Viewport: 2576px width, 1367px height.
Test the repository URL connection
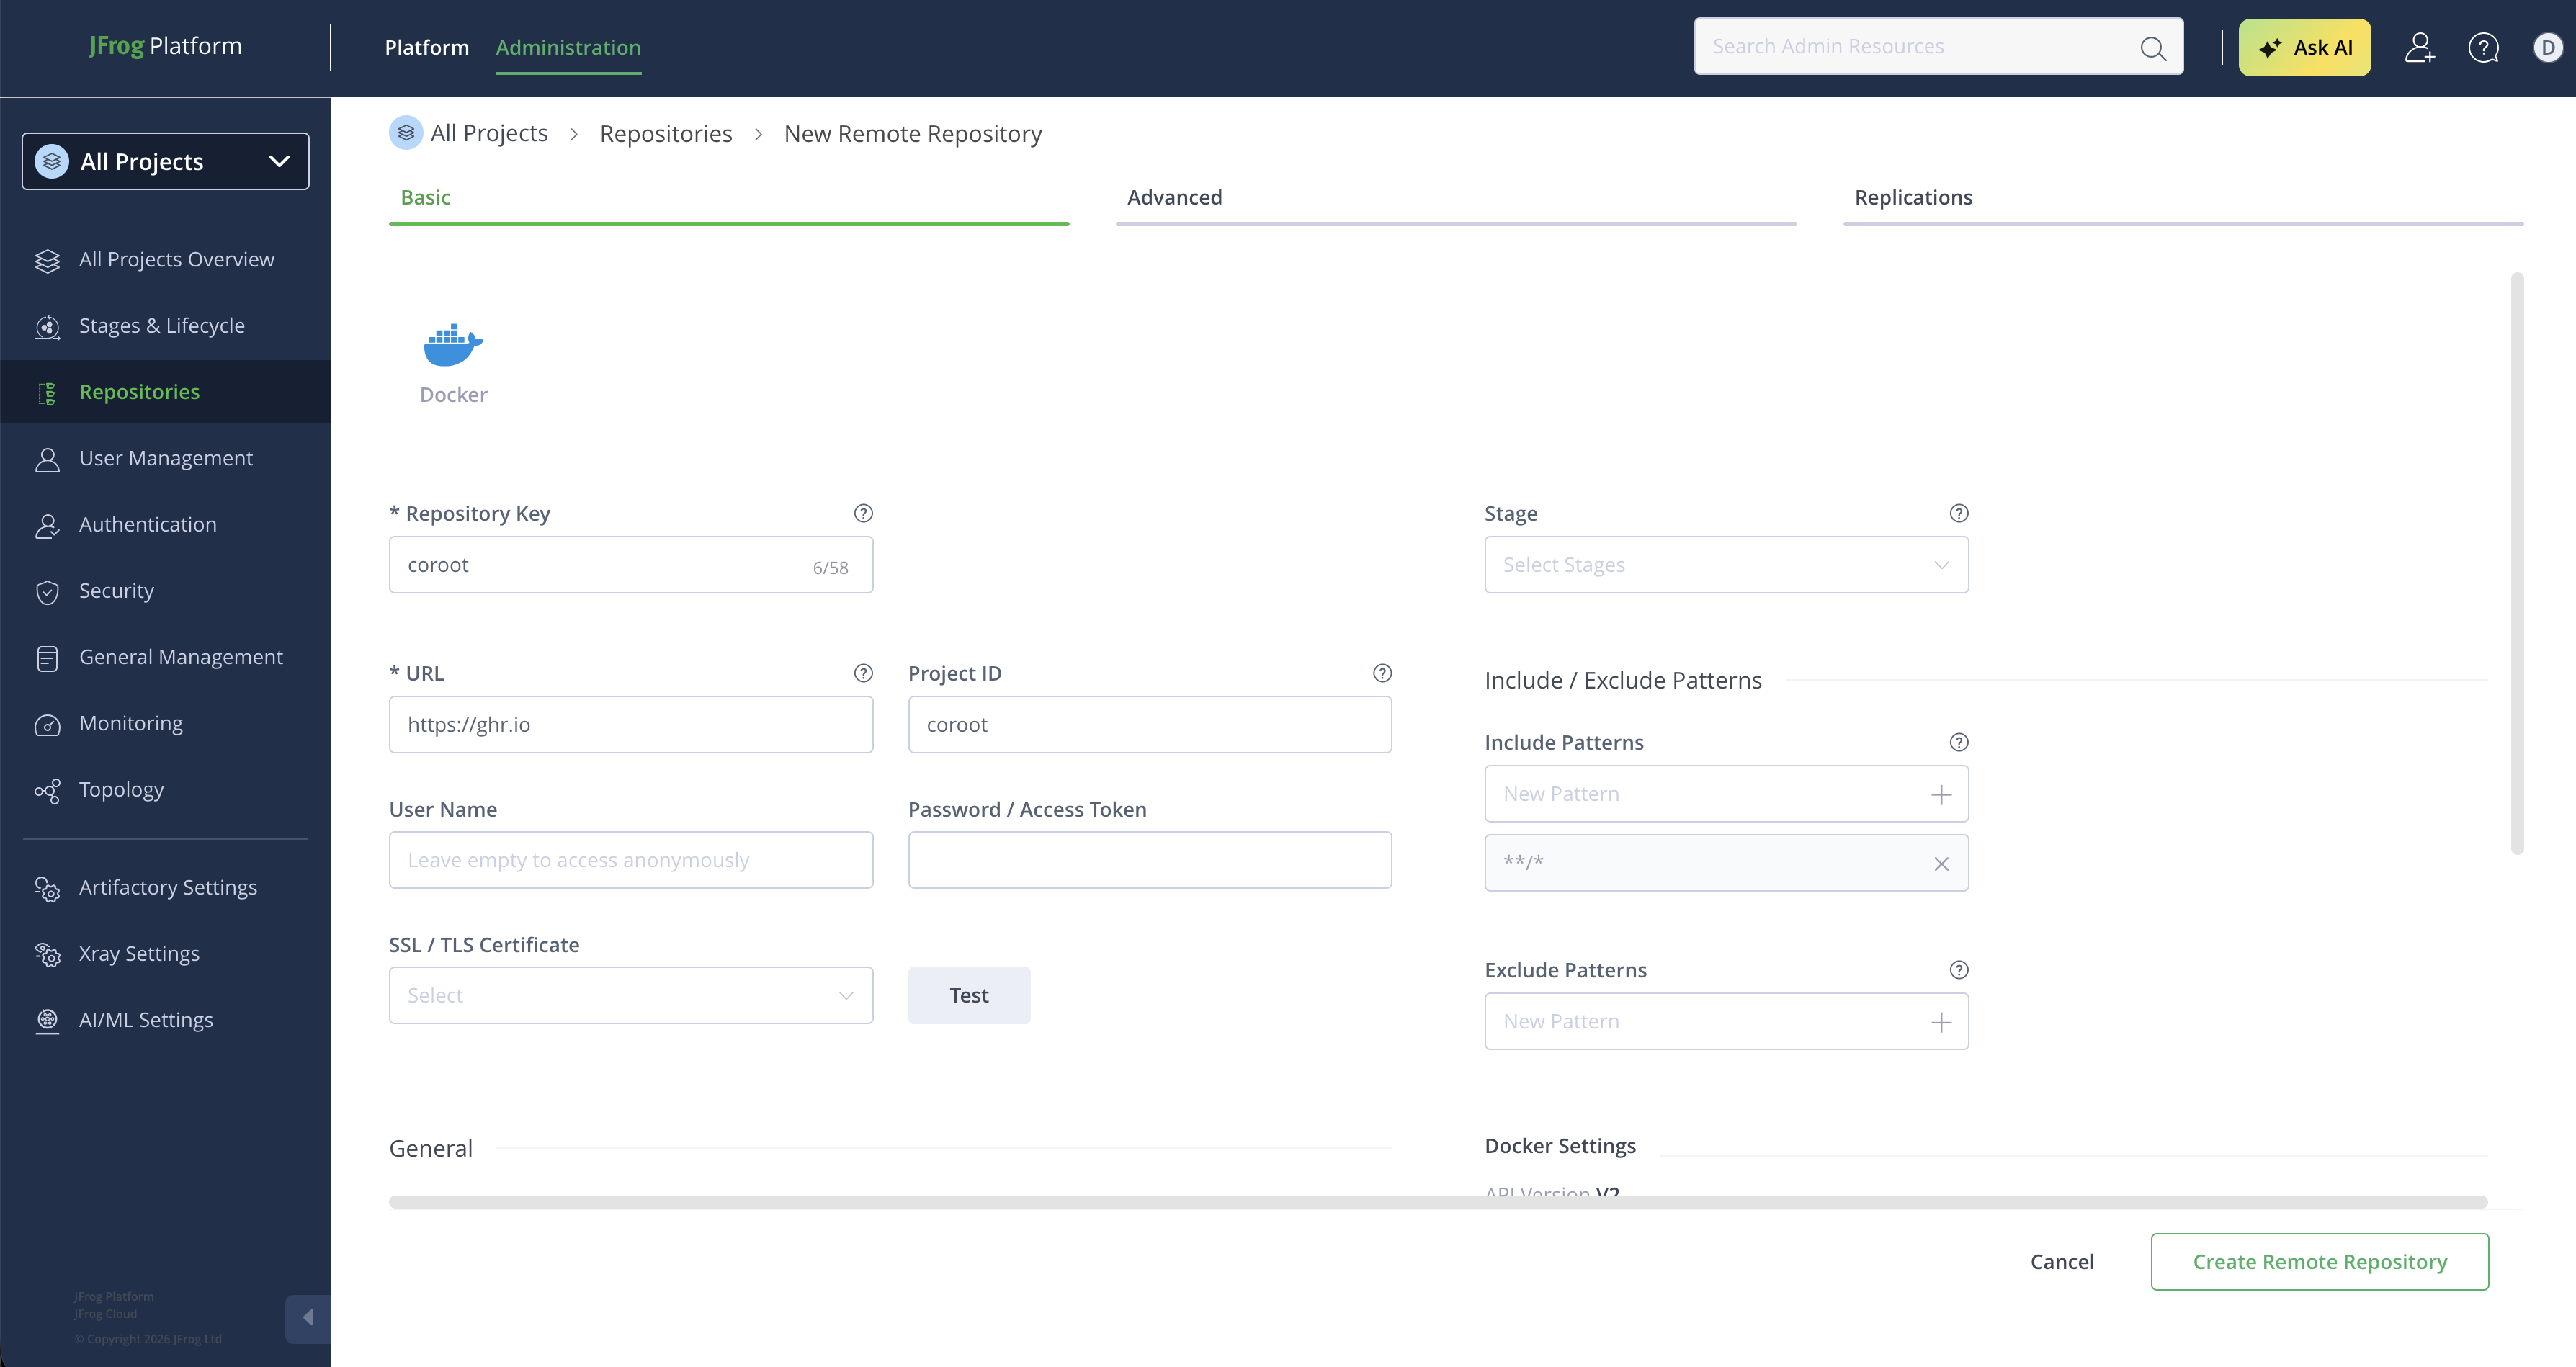[x=968, y=995]
